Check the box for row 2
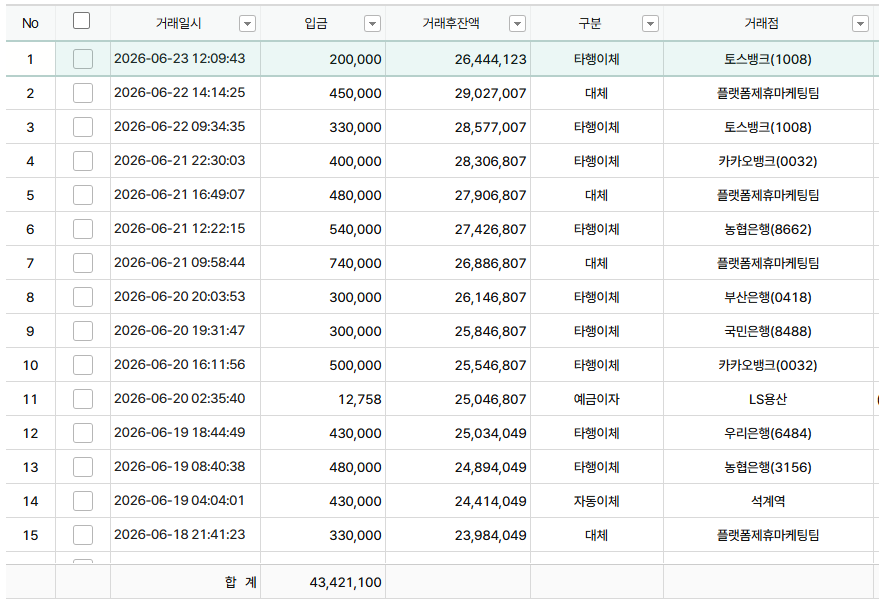This screenshot has height=602, width=879. [x=83, y=93]
